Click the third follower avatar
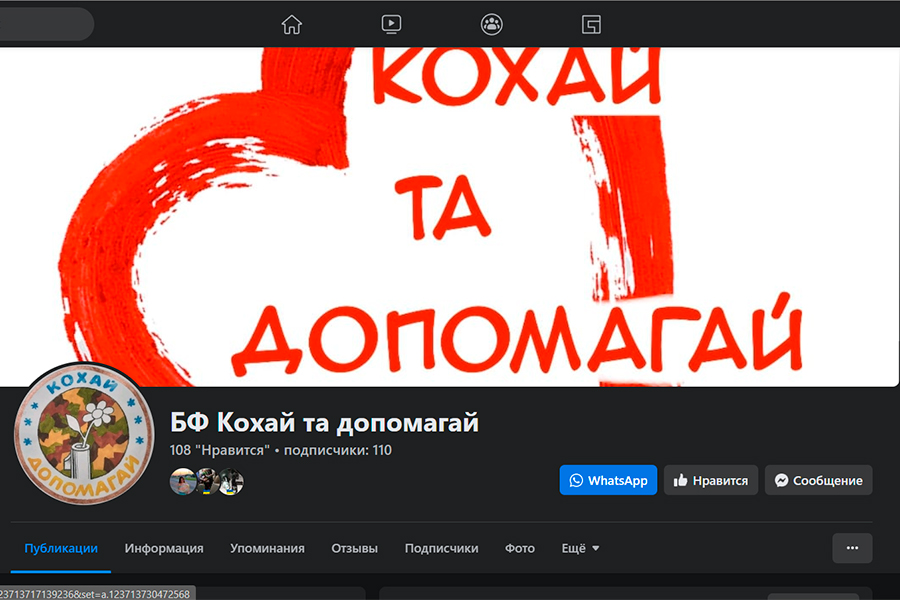This screenshot has height=600, width=900. pos(231,481)
